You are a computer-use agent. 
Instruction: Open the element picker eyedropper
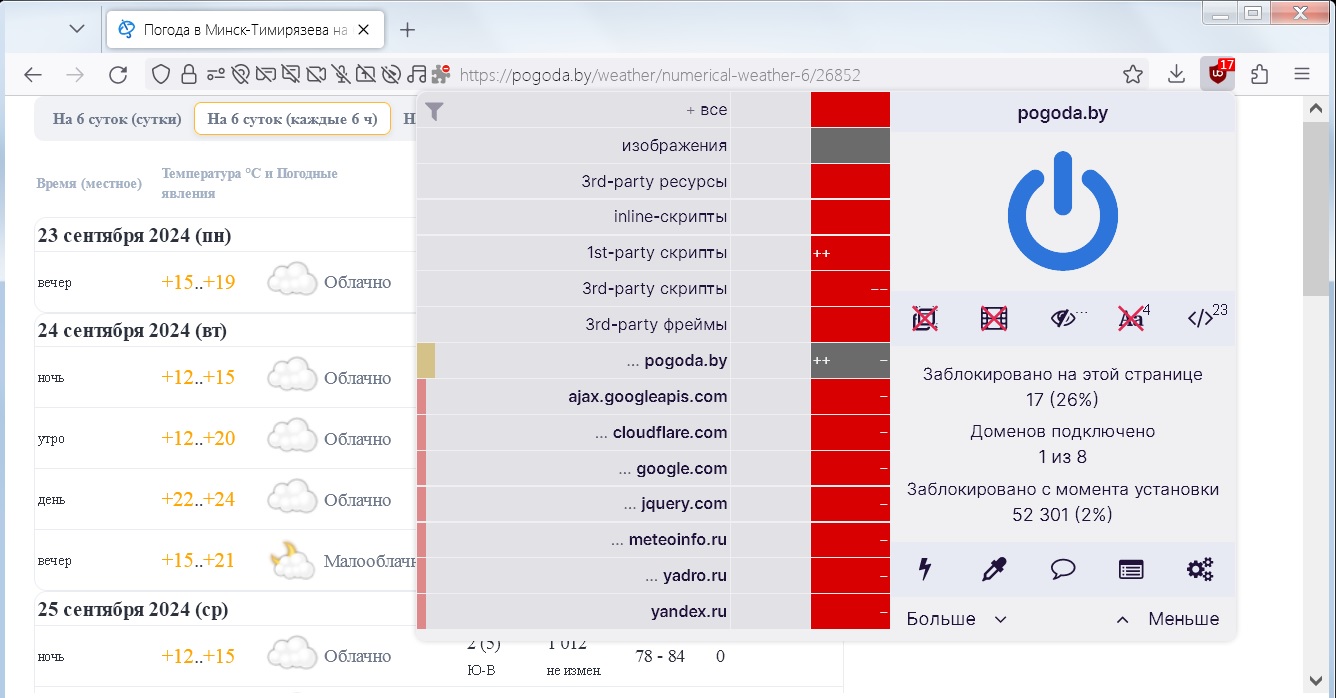pos(994,570)
